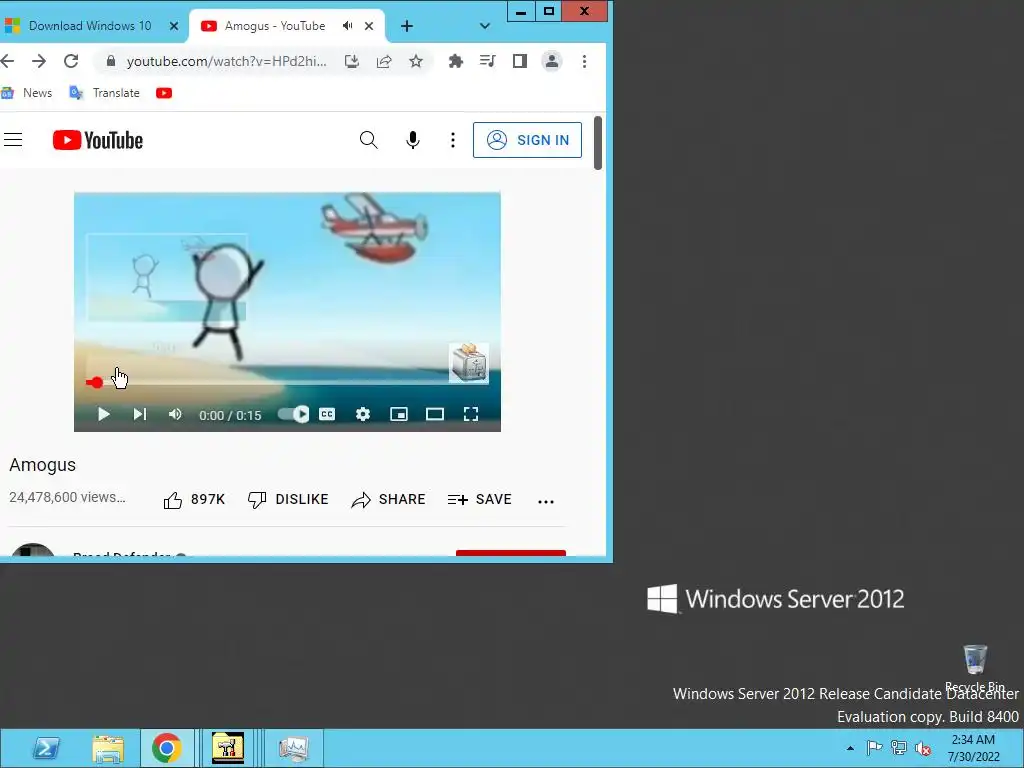Screen dimensions: 1024x768
Task: Open Chrome tab search chevron
Action: [485, 26]
